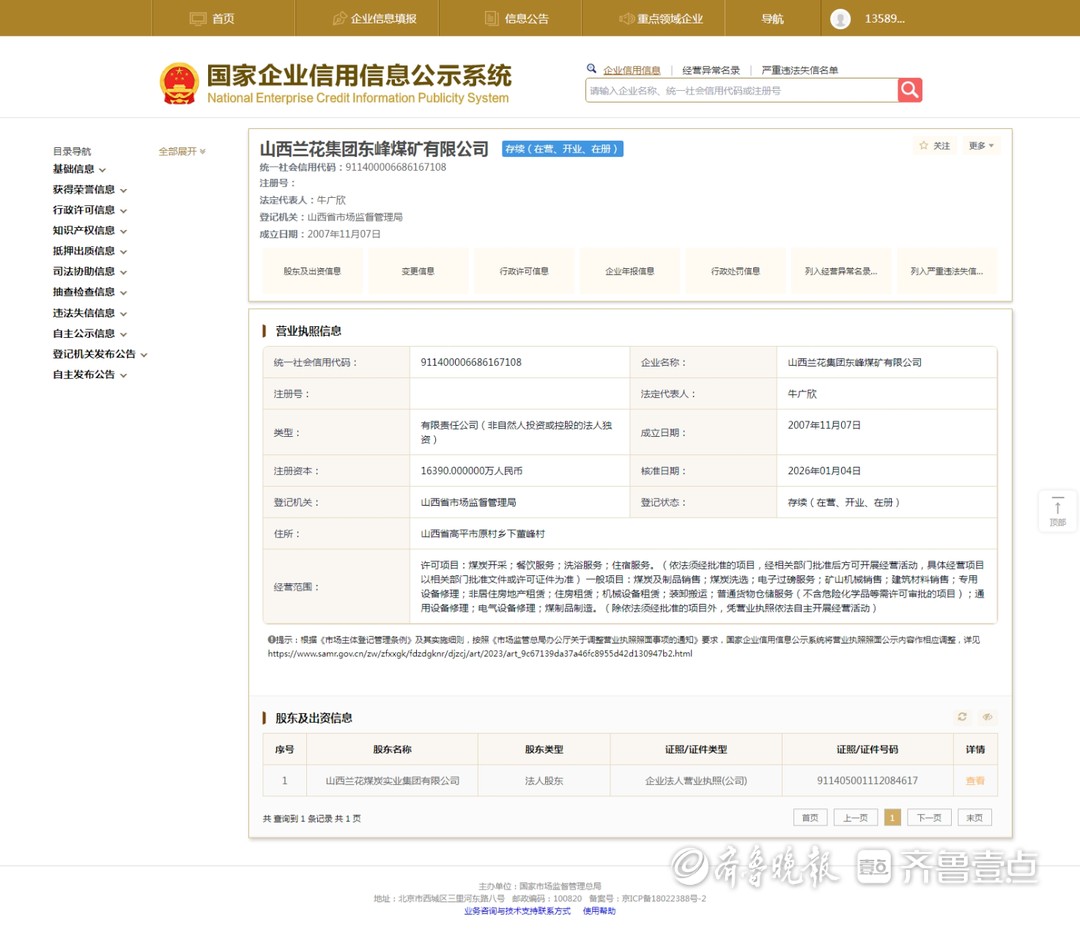Click the 13589... account name
This screenshot has height=930, width=1080.
coord(884,19)
